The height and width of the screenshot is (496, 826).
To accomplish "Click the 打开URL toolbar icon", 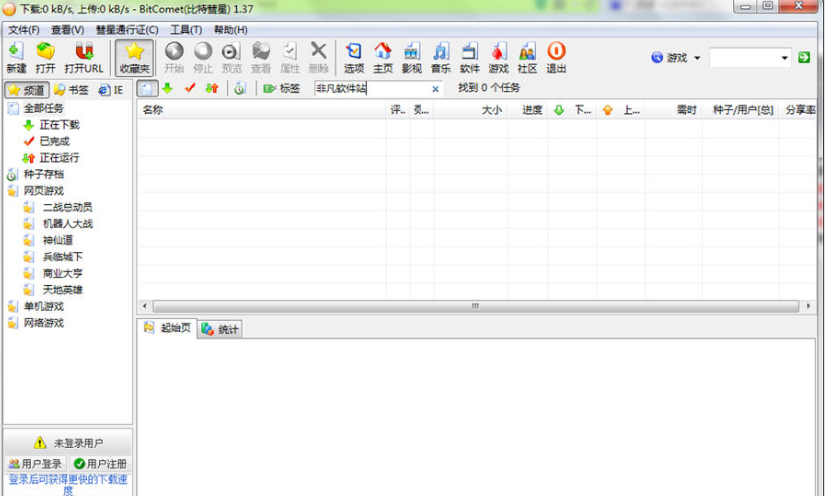I will (84, 57).
